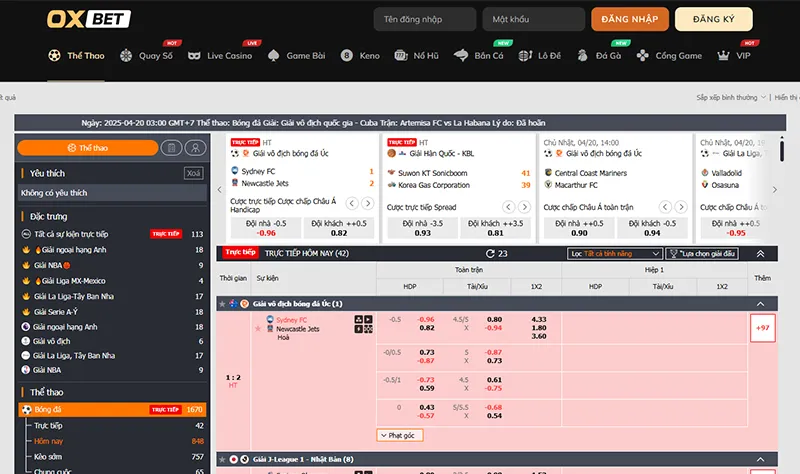Next bet type on Central Coast Mariners card
Image resolution: width=800 pixels, height=474 pixels.
coord(681,207)
